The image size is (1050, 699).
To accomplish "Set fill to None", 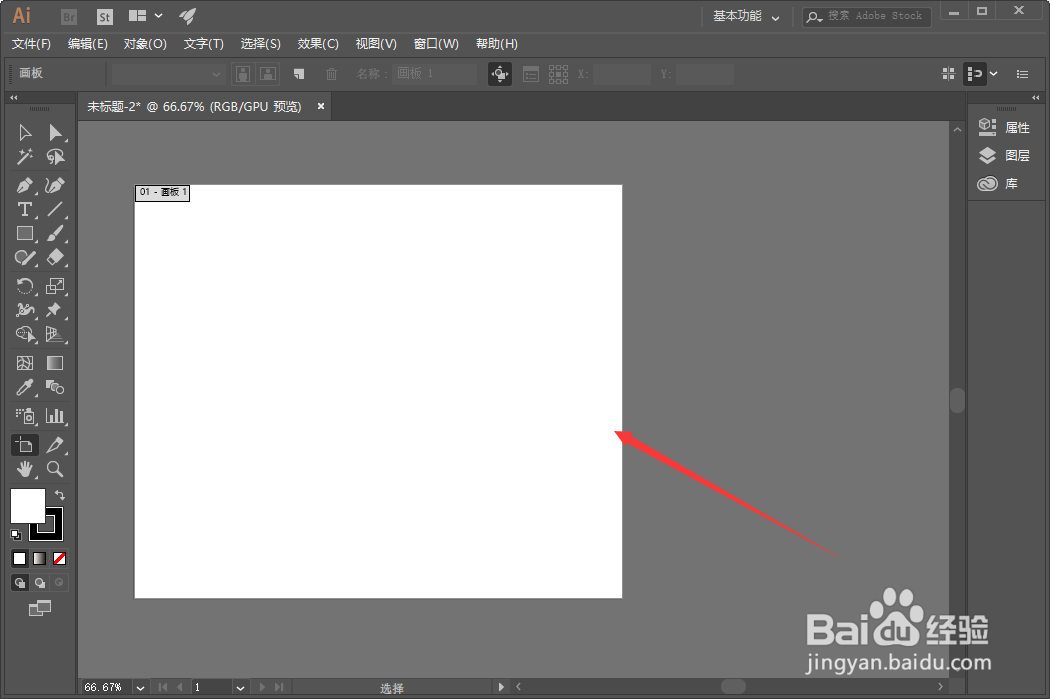I will point(60,558).
